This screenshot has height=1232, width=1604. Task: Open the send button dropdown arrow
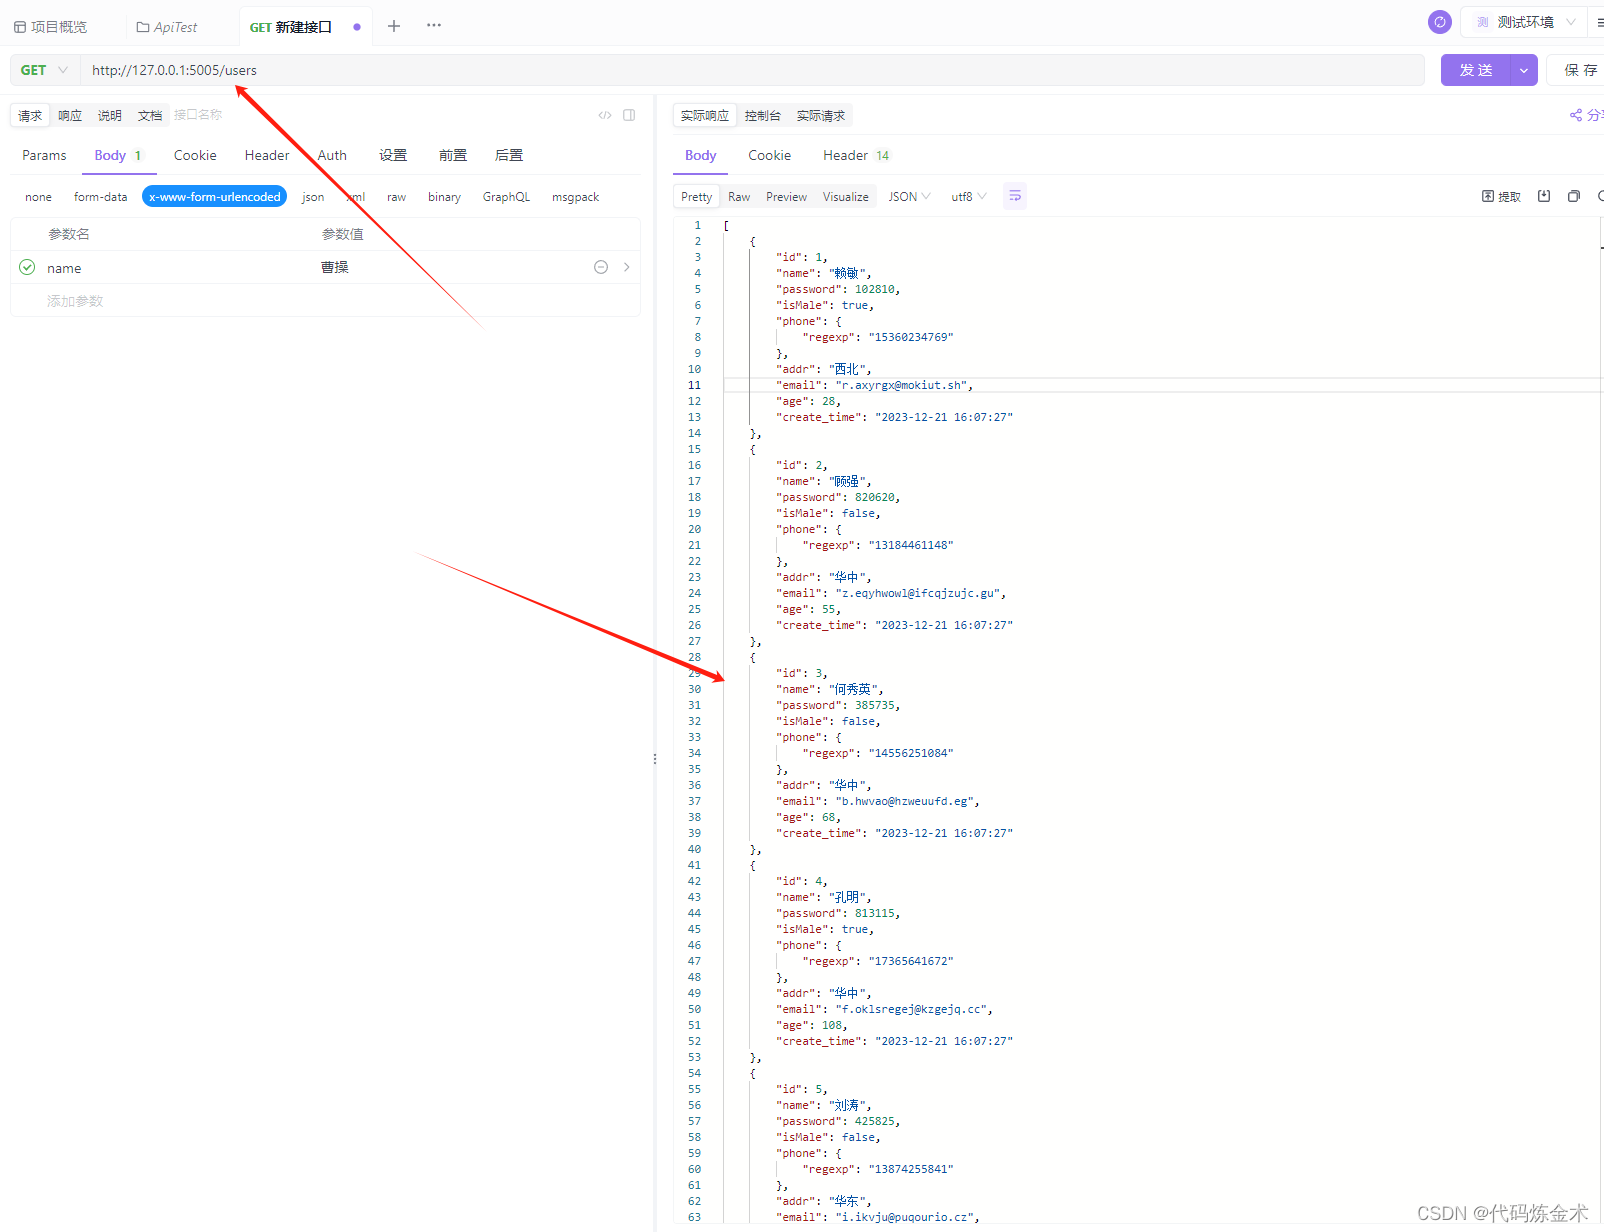click(1524, 70)
